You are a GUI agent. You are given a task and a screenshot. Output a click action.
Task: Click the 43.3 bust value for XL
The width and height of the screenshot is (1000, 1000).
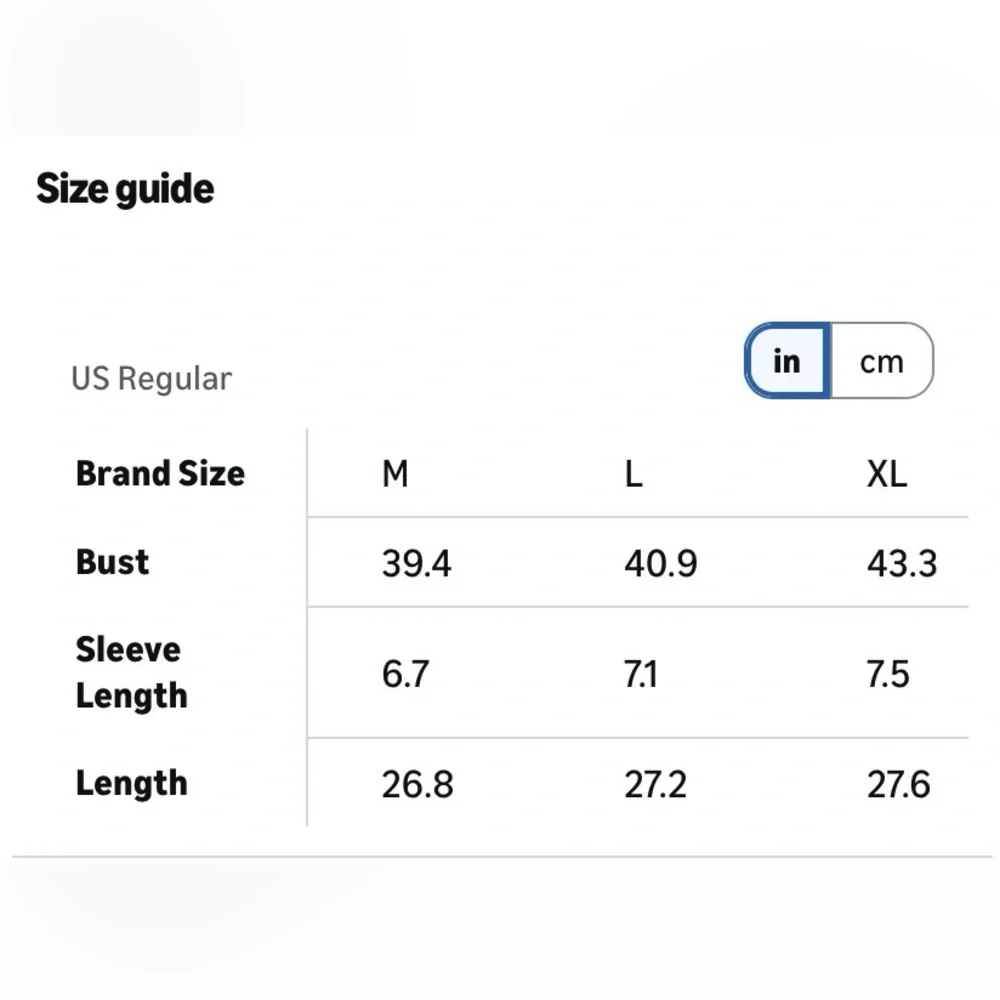coord(902,564)
